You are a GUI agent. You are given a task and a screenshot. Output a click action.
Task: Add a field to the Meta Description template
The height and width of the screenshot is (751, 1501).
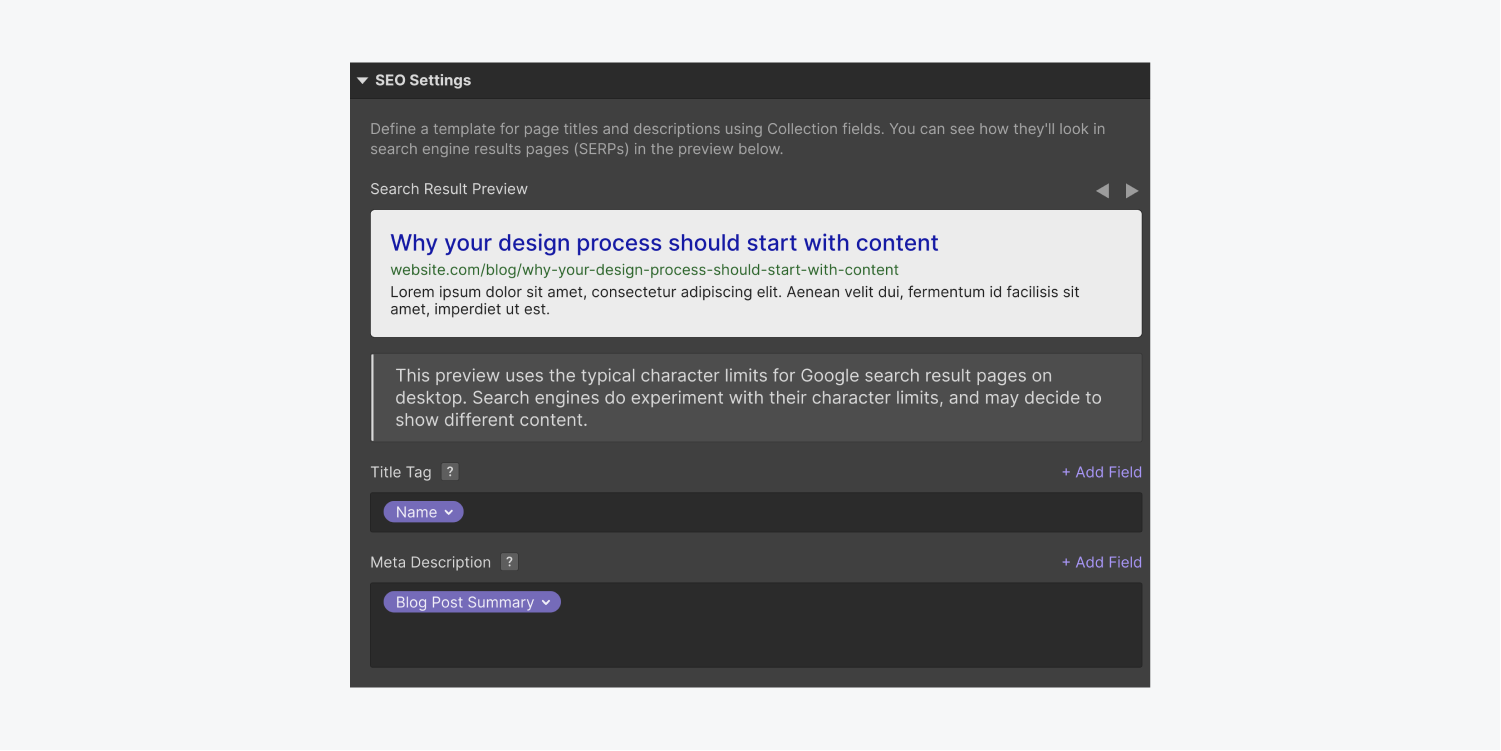[1101, 561]
